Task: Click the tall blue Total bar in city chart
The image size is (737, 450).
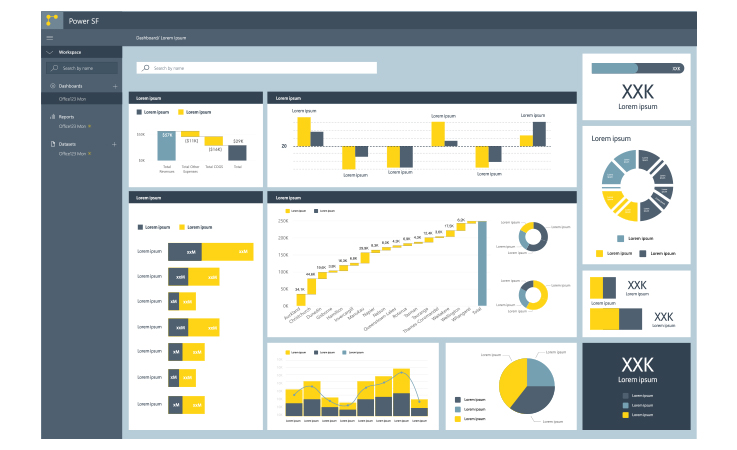Action: pos(482,263)
